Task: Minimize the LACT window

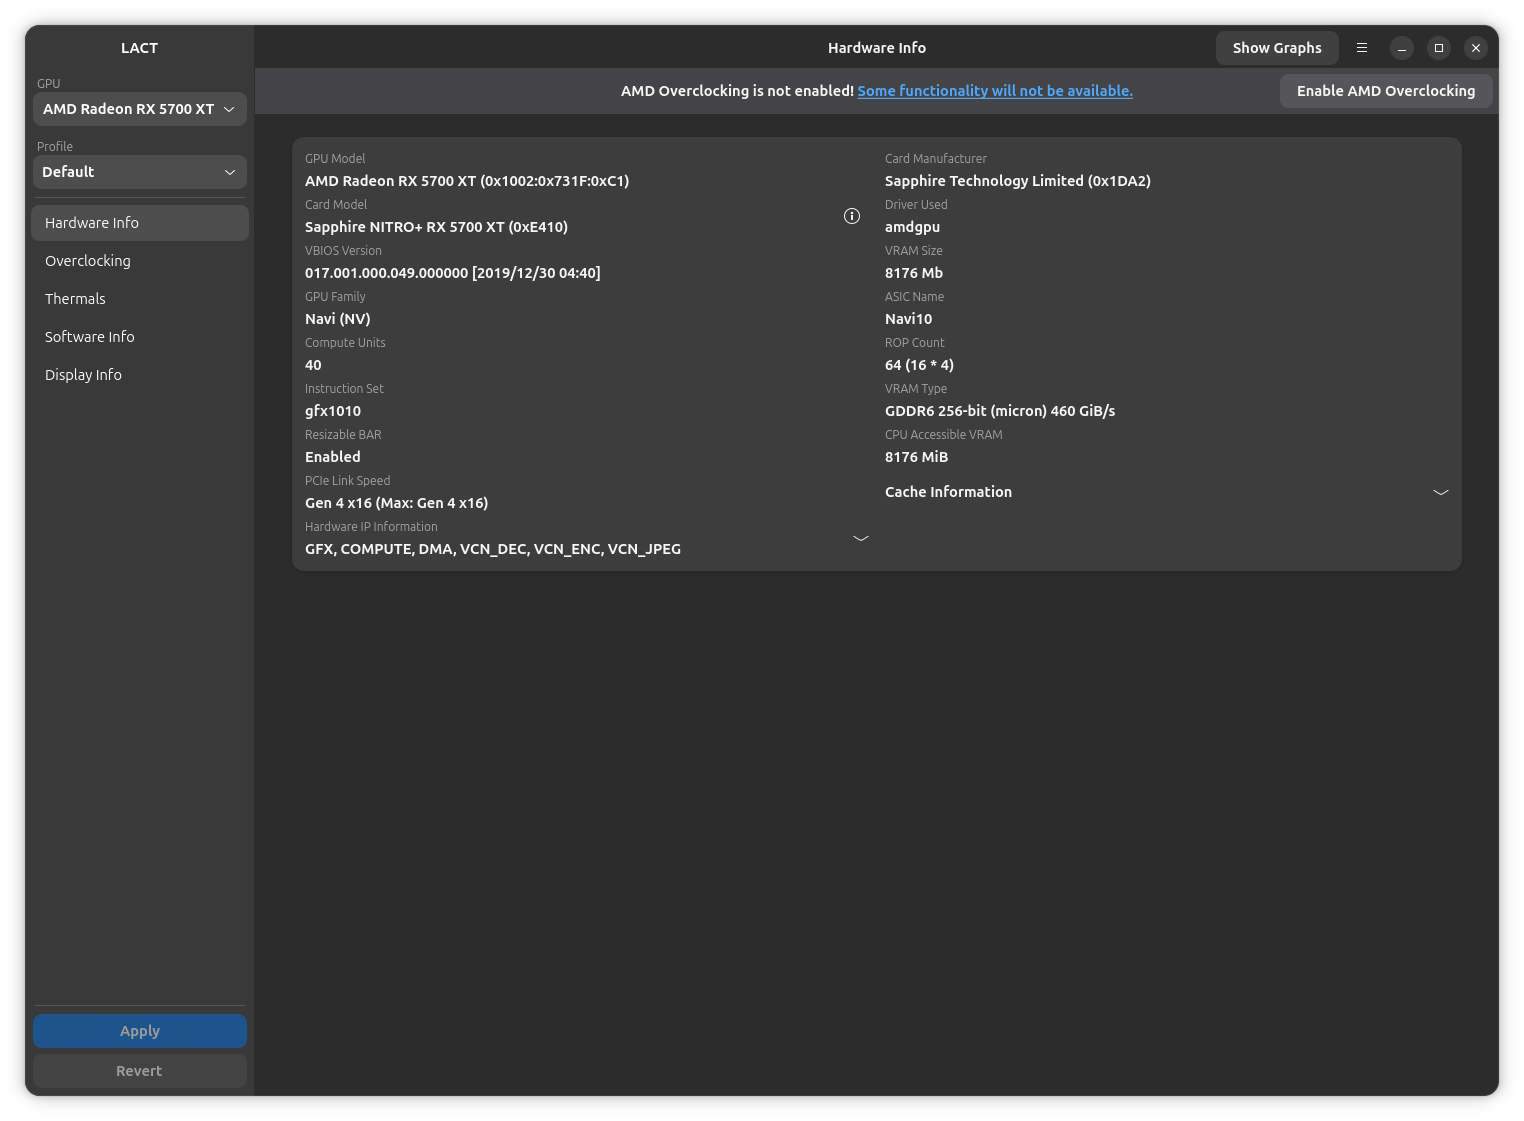Action: 1402,48
